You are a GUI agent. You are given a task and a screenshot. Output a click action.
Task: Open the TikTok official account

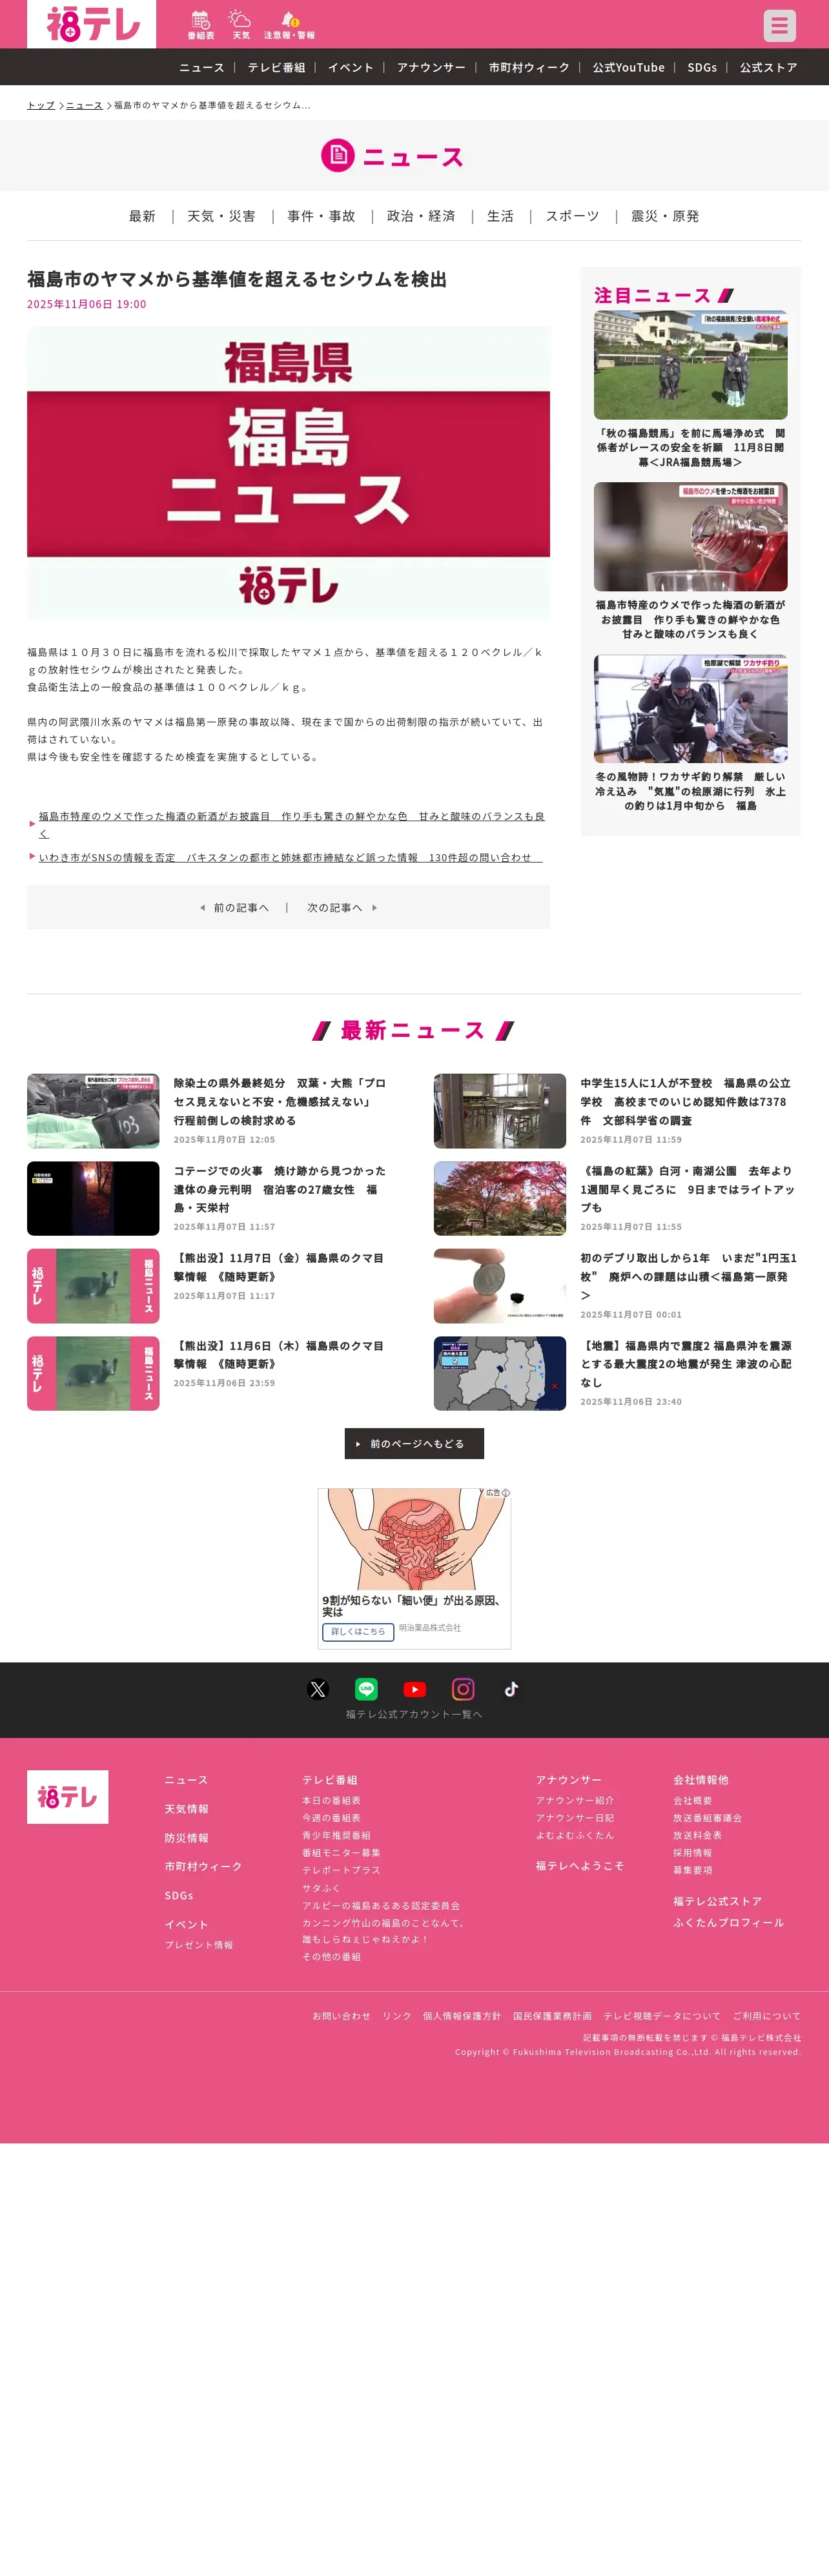pyautogui.click(x=511, y=1689)
